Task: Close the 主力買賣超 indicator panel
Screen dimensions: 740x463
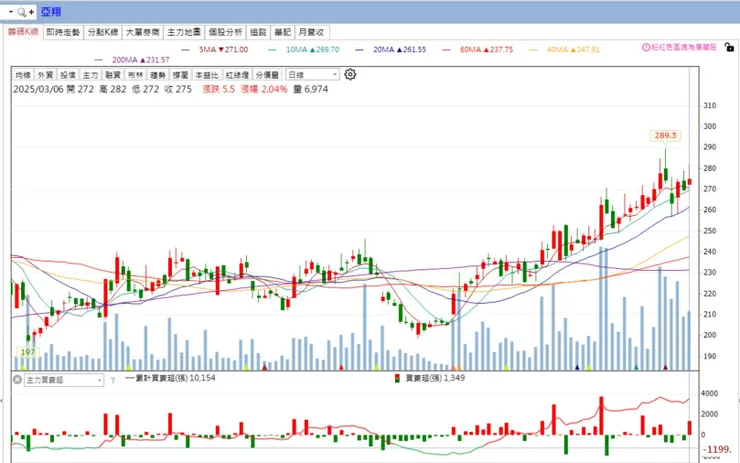Action: coord(17,379)
